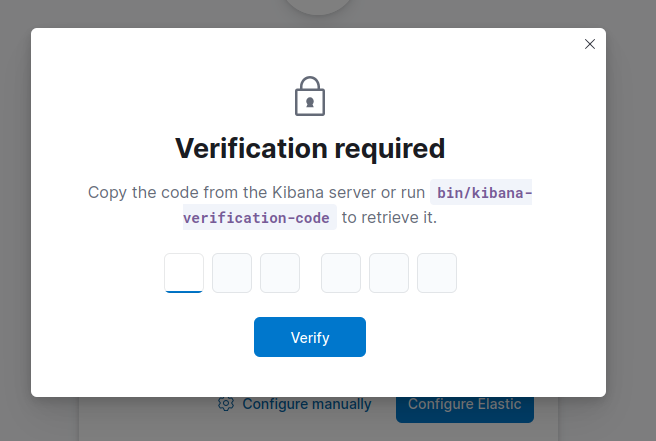Select the fifth verification code digit box

(x=389, y=273)
